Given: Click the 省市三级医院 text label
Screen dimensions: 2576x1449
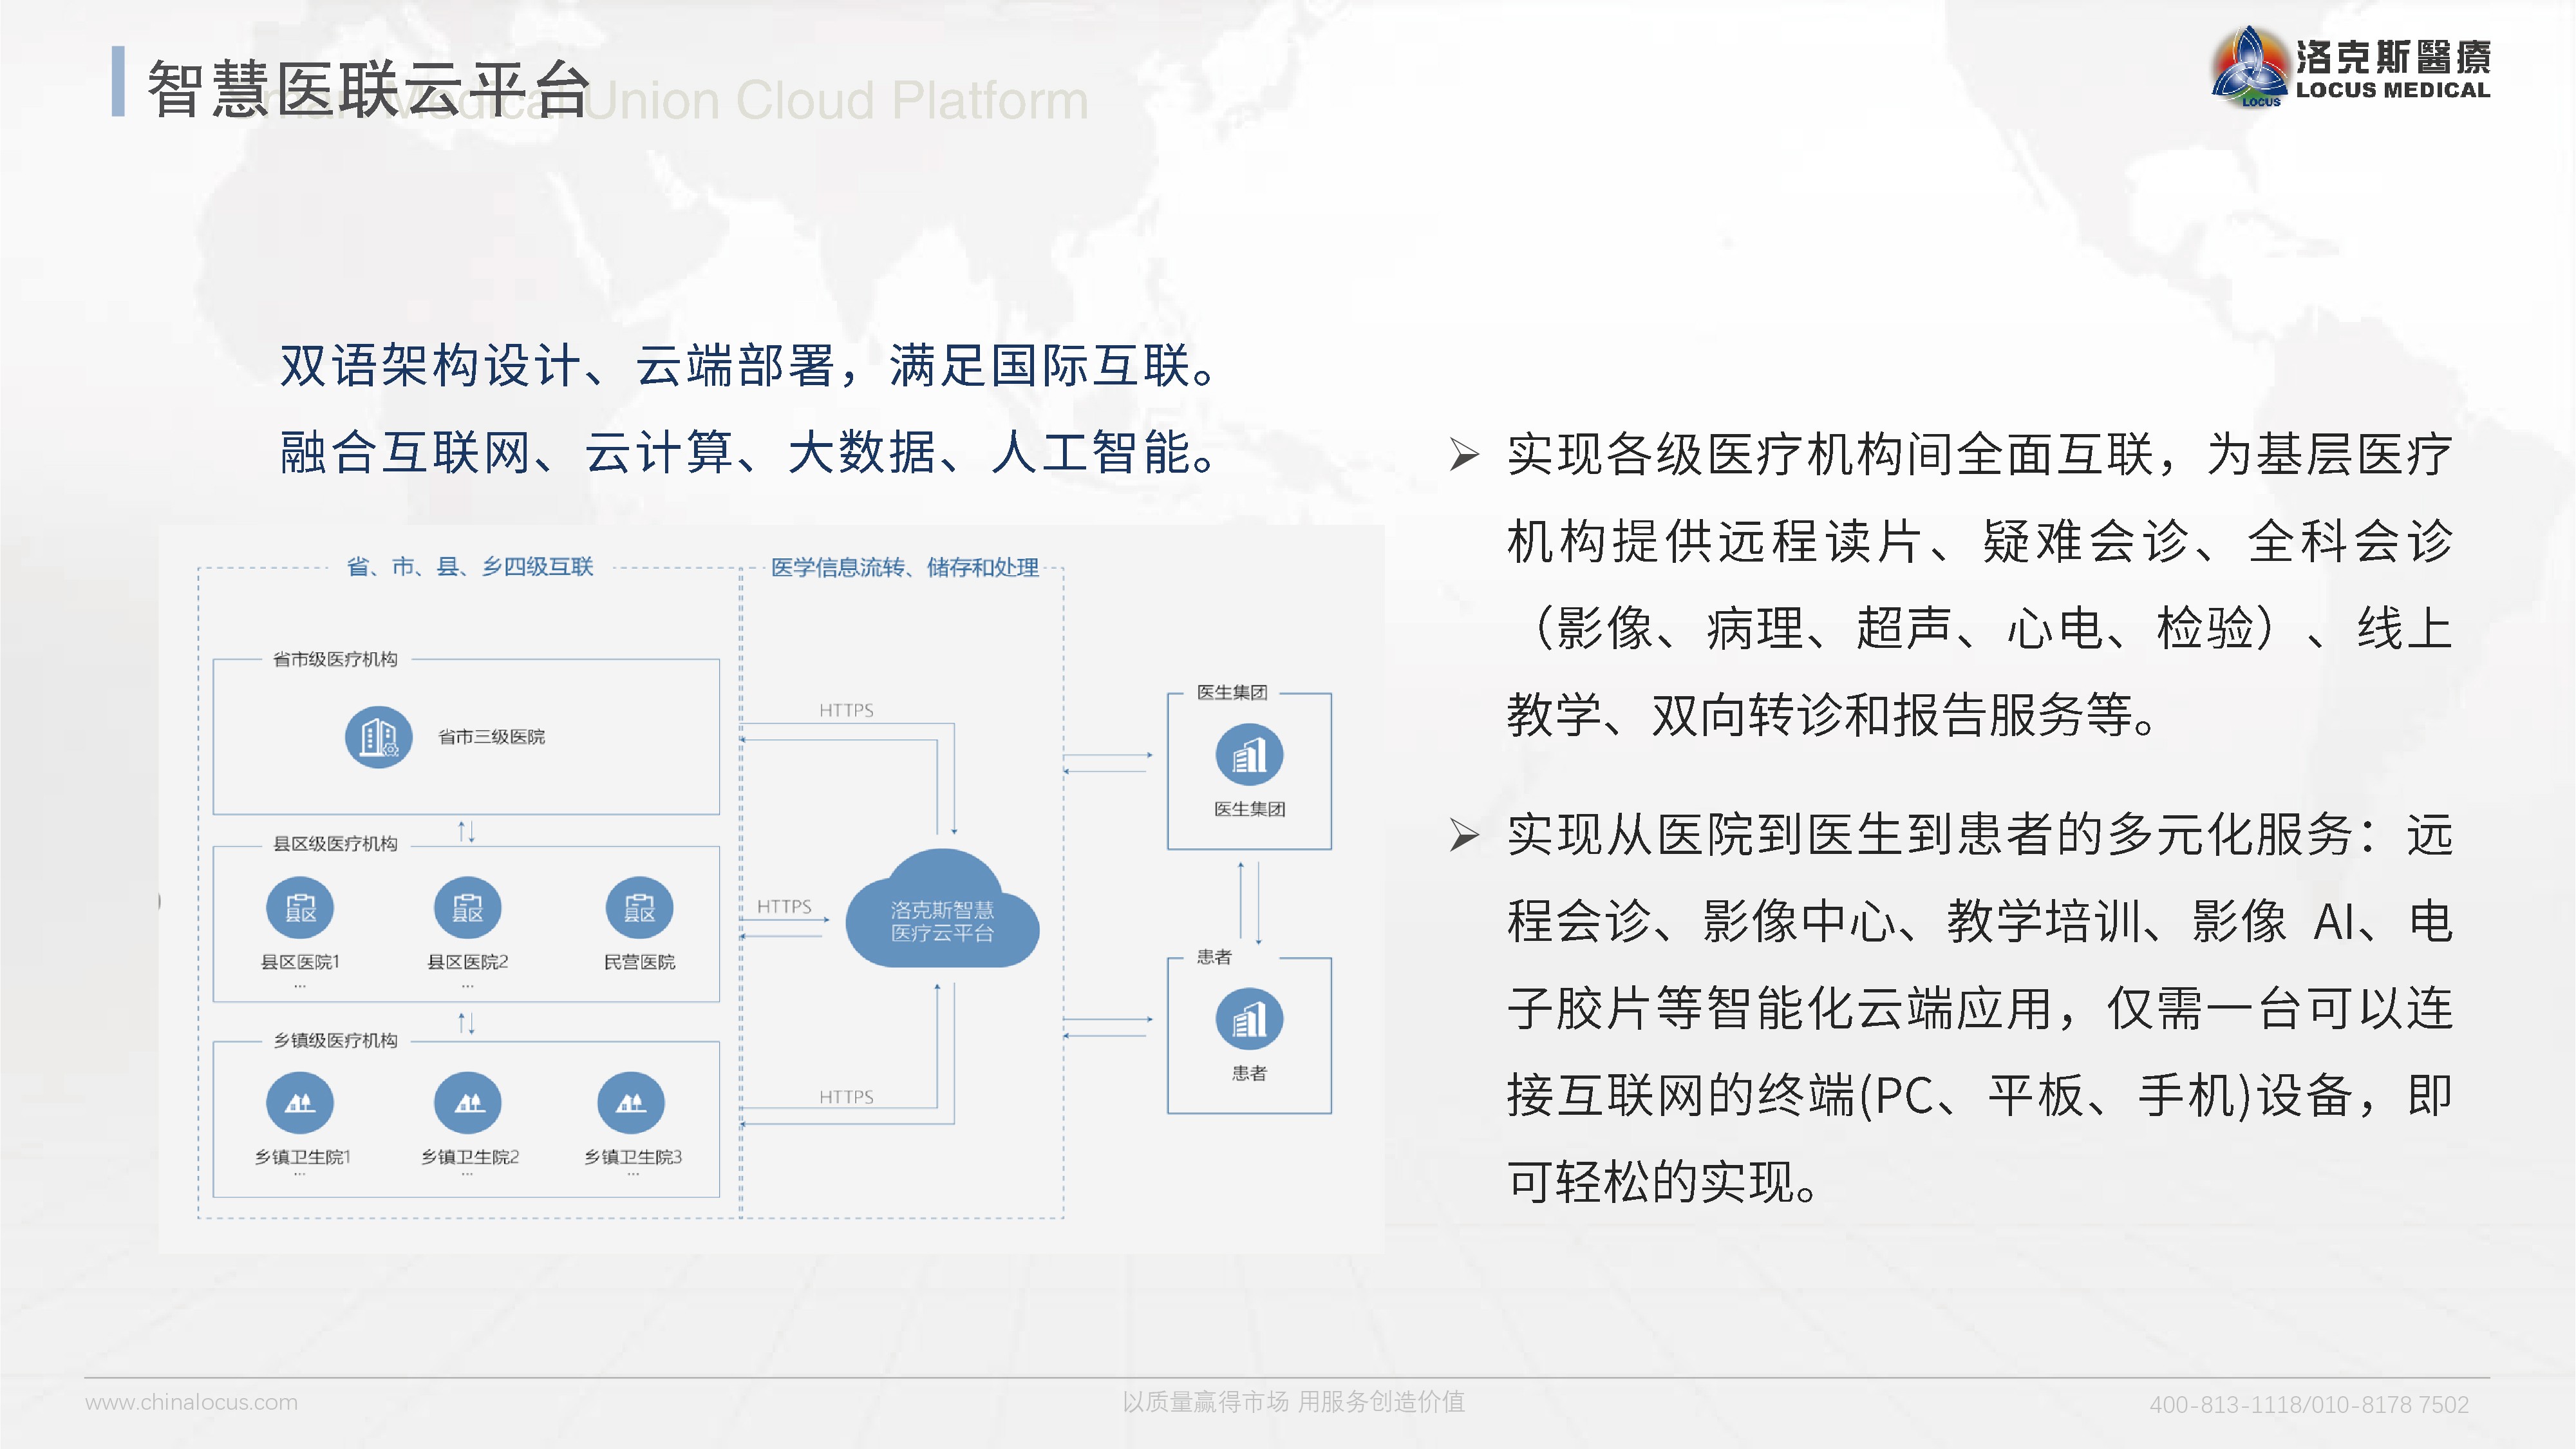Looking at the screenshot, I should [x=491, y=737].
